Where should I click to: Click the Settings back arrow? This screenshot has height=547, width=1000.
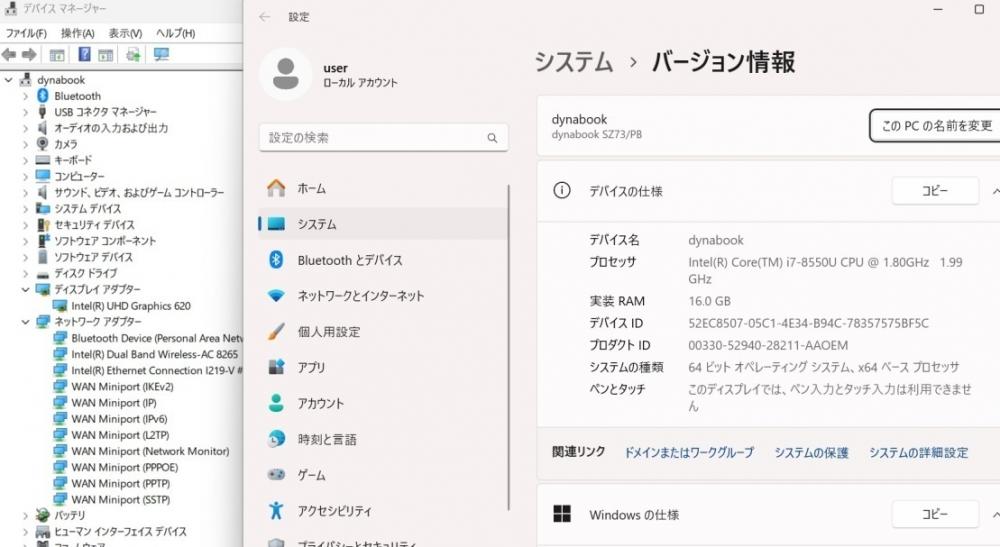click(x=265, y=17)
